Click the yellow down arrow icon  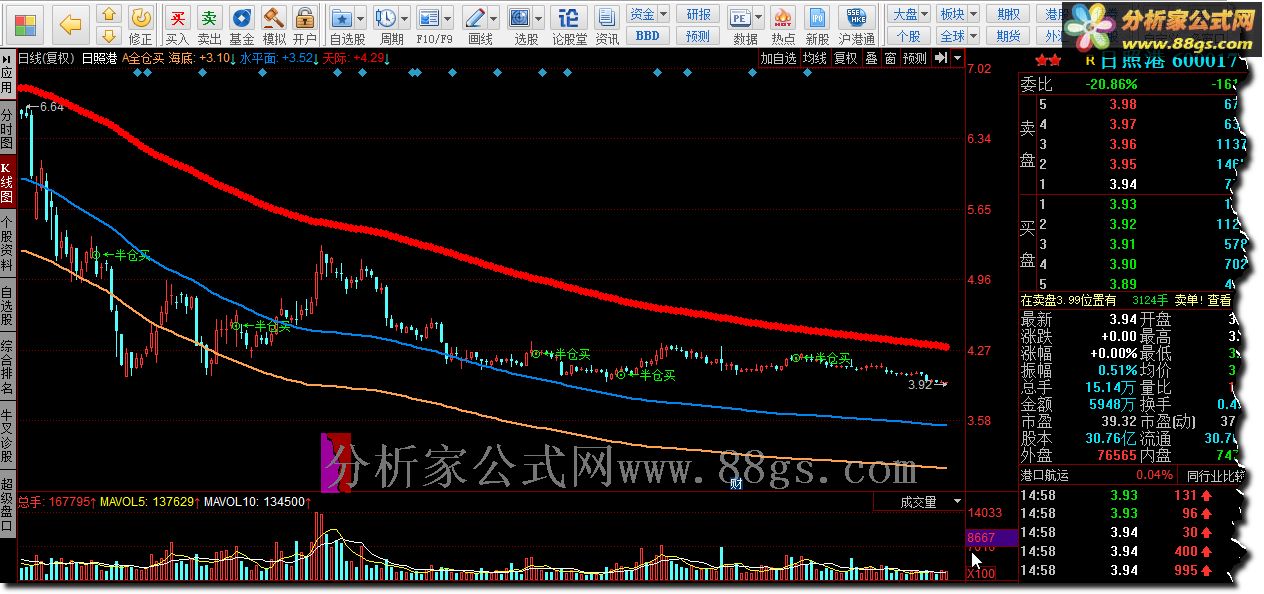pyautogui.click(x=110, y=36)
